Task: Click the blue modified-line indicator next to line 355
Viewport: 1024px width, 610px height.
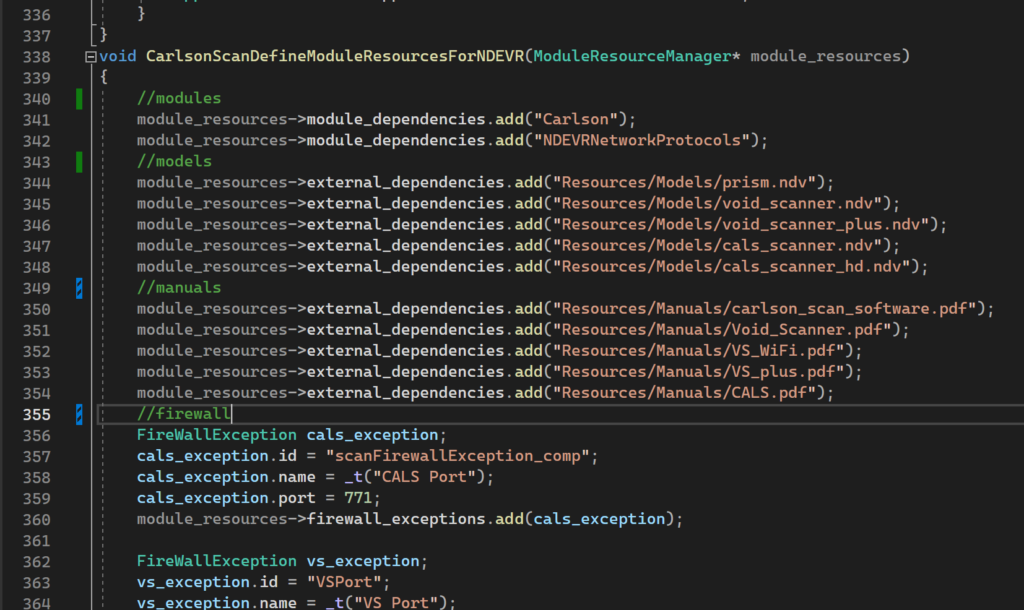Action: tap(79, 413)
